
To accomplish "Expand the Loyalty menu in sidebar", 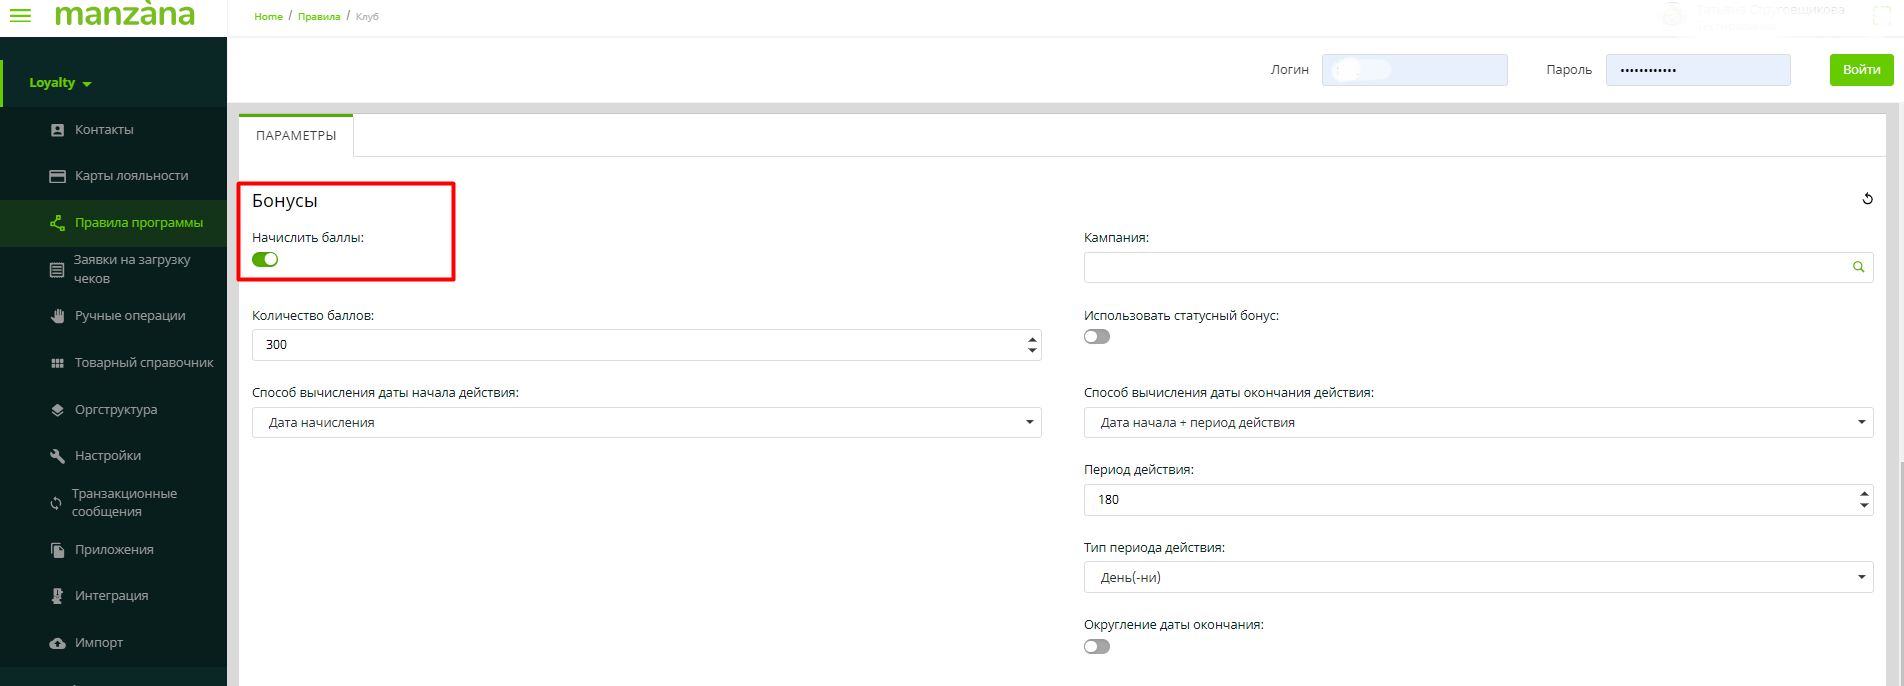I will click(60, 83).
